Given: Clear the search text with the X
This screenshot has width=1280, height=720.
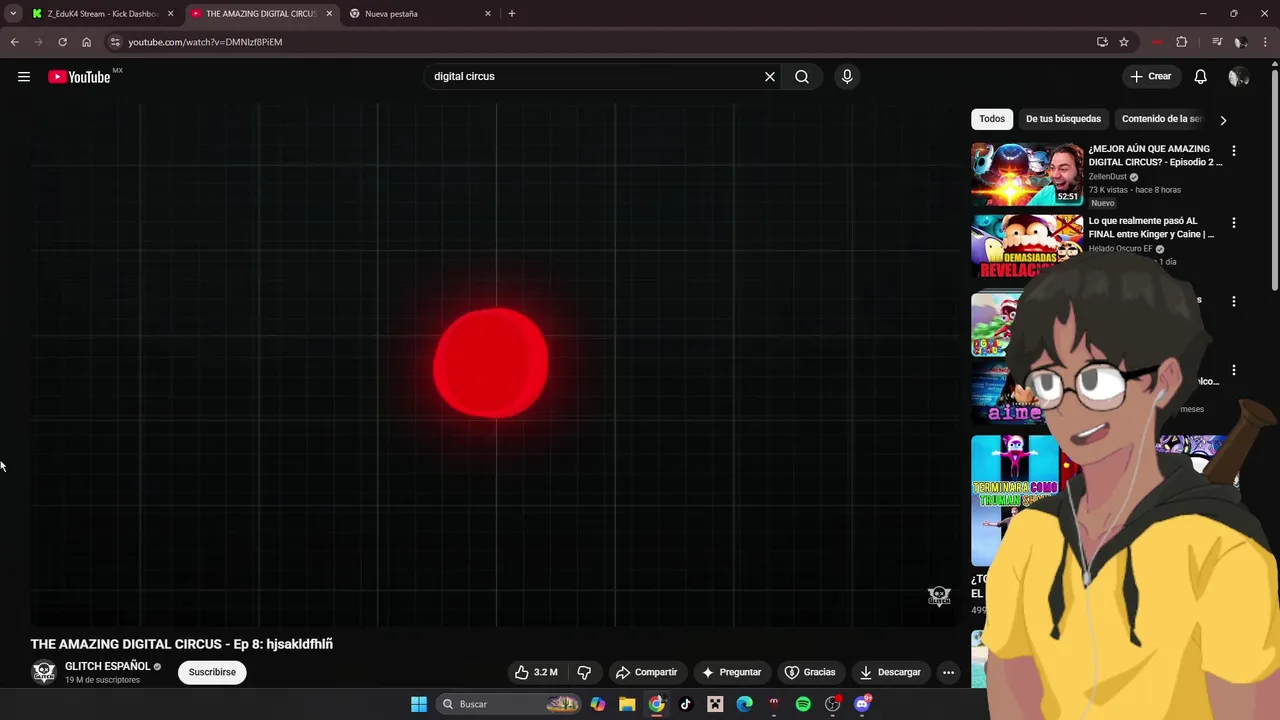Looking at the screenshot, I should pyautogui.click(x=770, y=77).
